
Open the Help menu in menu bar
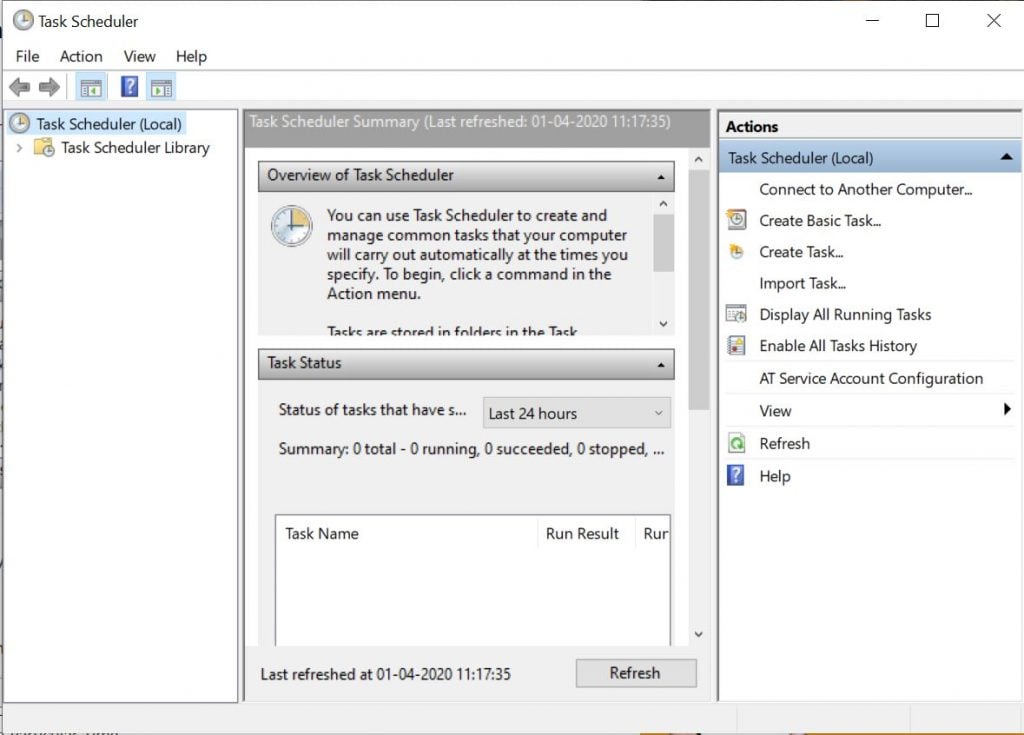(x=191, y=56)
